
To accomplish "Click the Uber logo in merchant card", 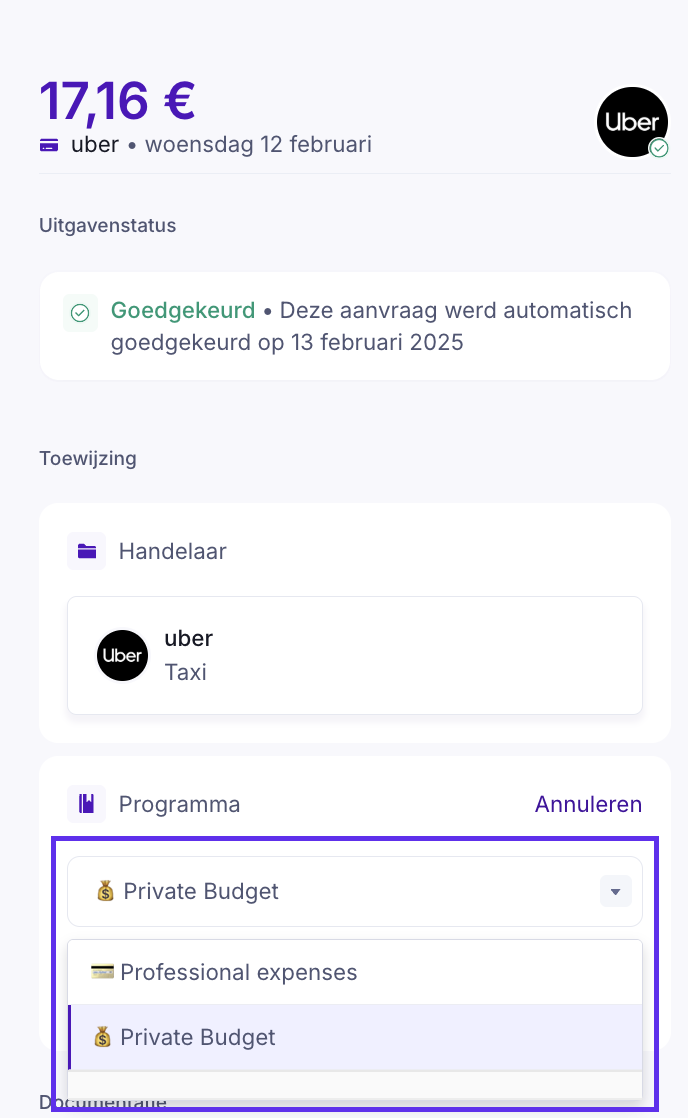I will point(122,655).
